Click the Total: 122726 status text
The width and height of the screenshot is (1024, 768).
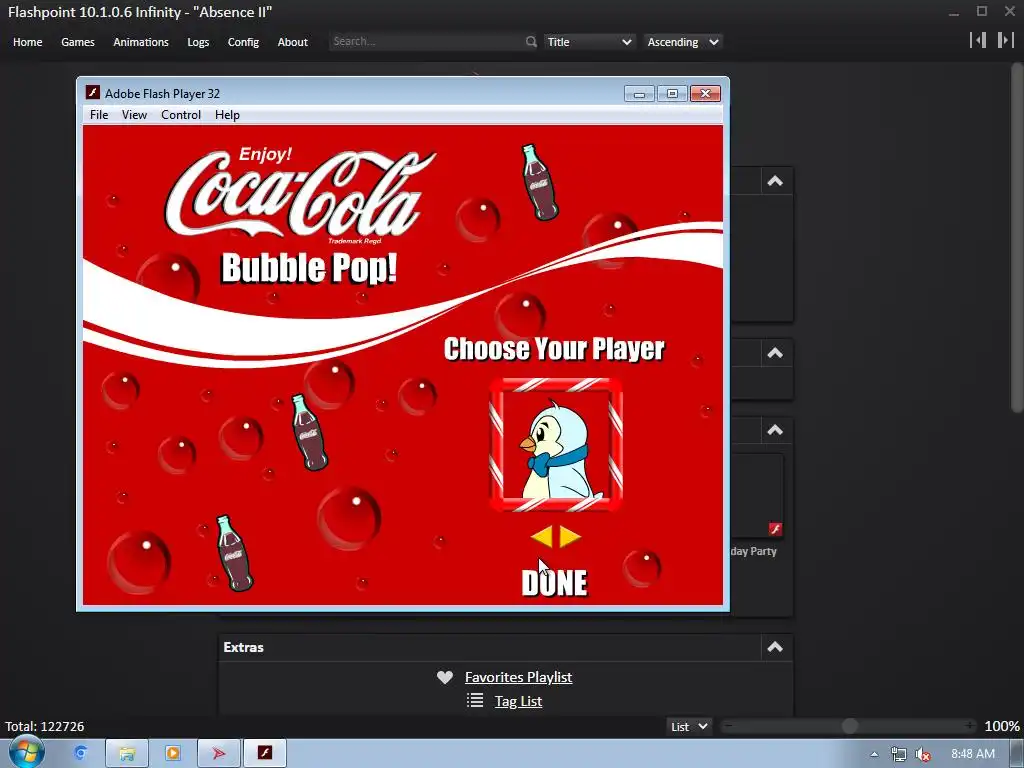(x=44, y=726)
